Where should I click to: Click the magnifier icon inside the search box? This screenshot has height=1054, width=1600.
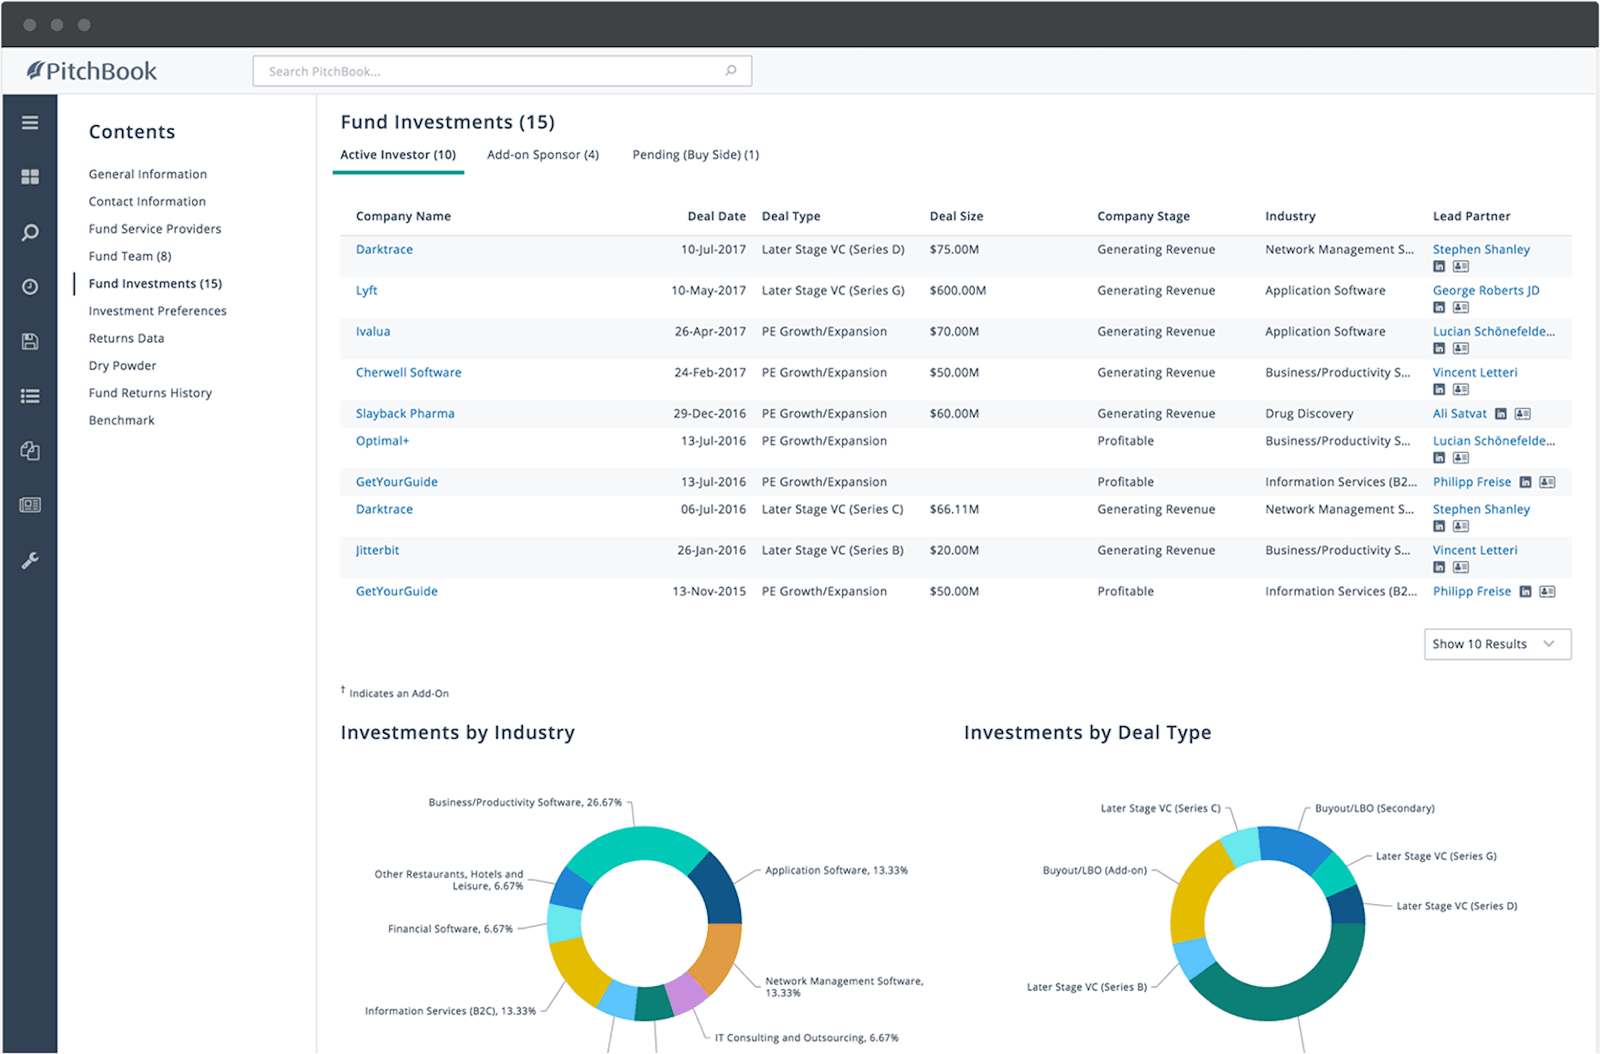click(x=731, y=71)
